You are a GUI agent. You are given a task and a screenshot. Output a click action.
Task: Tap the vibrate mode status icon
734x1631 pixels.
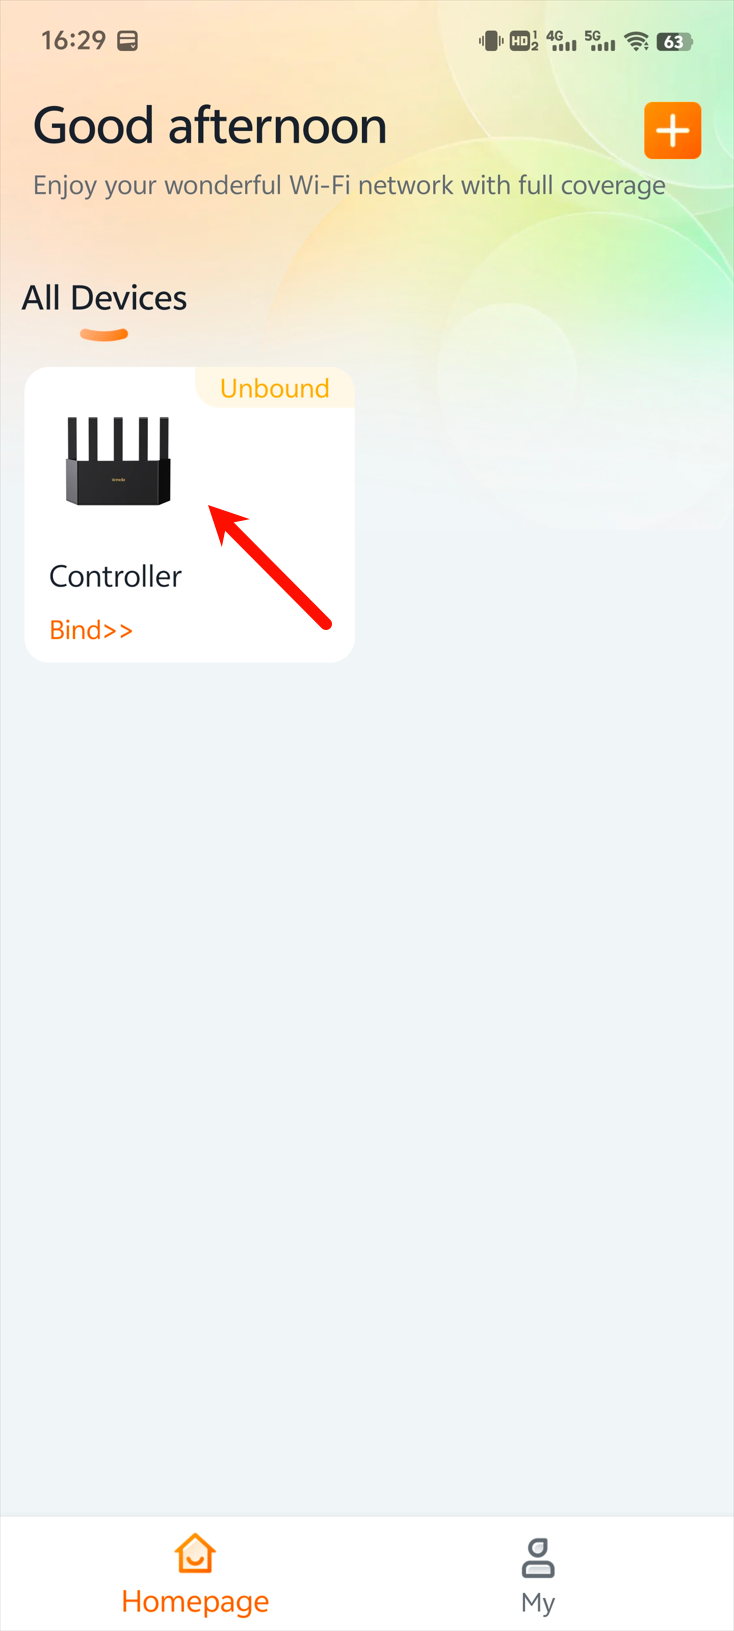pyautogui.click(x=490, y=41)
